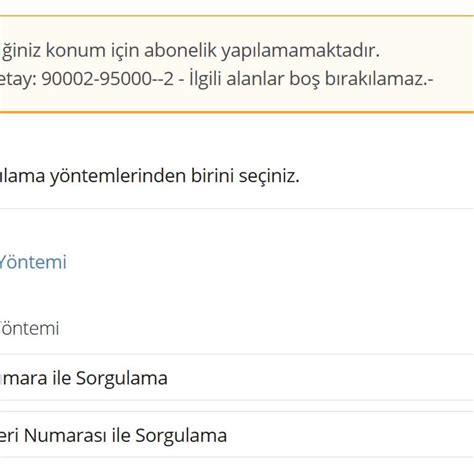Image resolution: width=474 pixels, height=474 pixels.
Task: Click the divider line under the instruction text
Action: [237, 209]
